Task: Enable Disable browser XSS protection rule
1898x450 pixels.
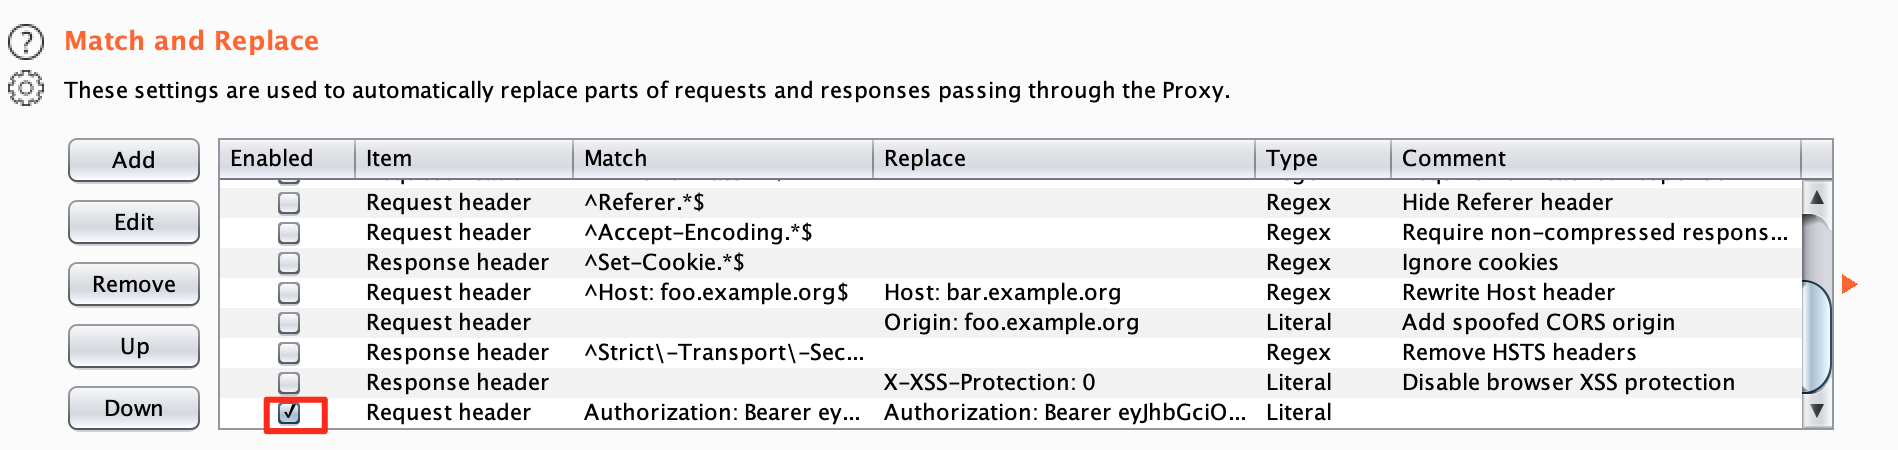Action: click(x=289, y=383)
